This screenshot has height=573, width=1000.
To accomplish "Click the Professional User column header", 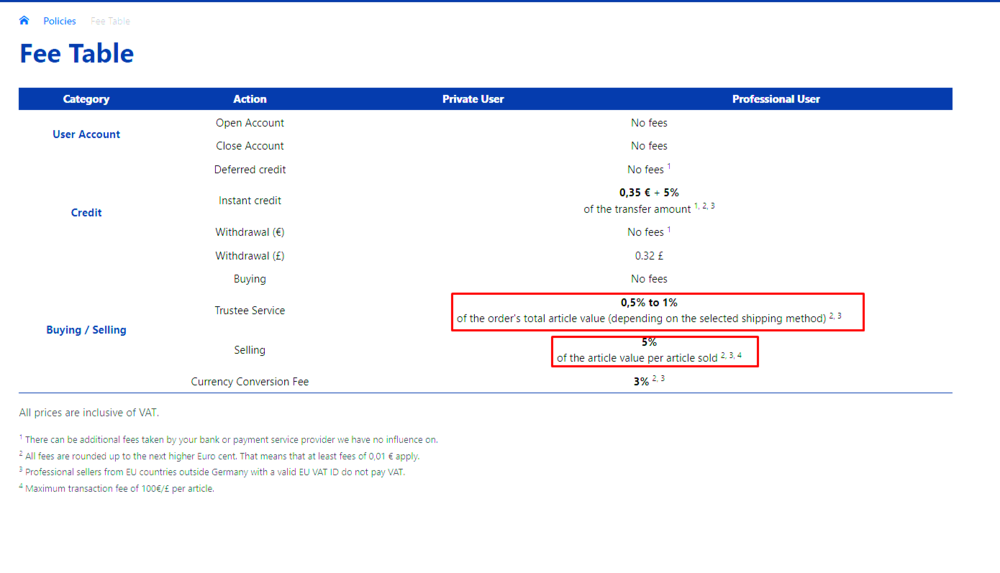I will click(775, 99).
